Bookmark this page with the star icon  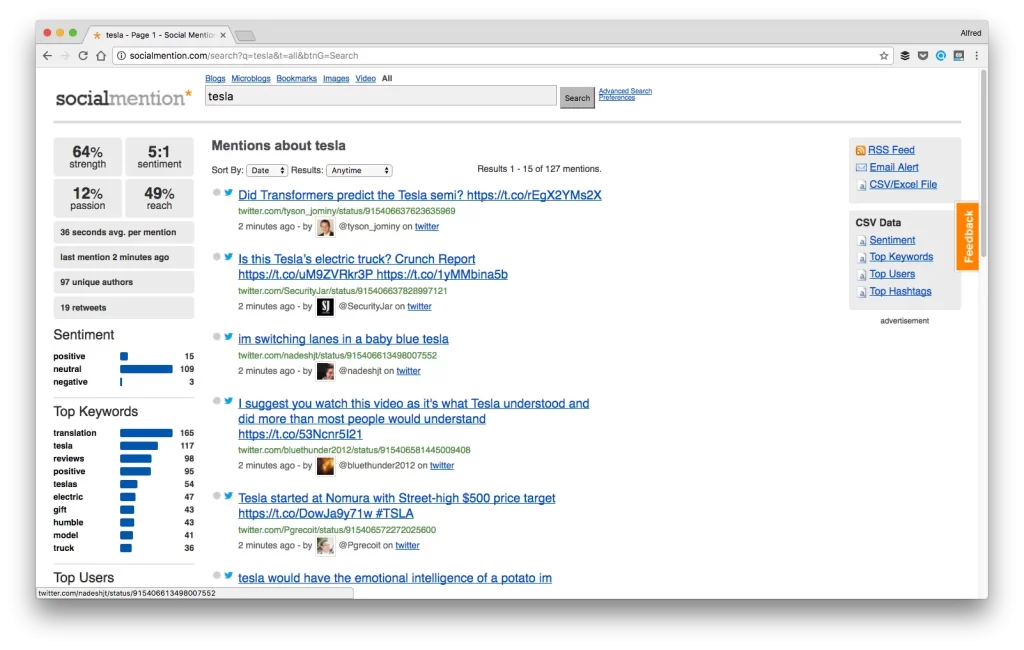pos(884,56)
